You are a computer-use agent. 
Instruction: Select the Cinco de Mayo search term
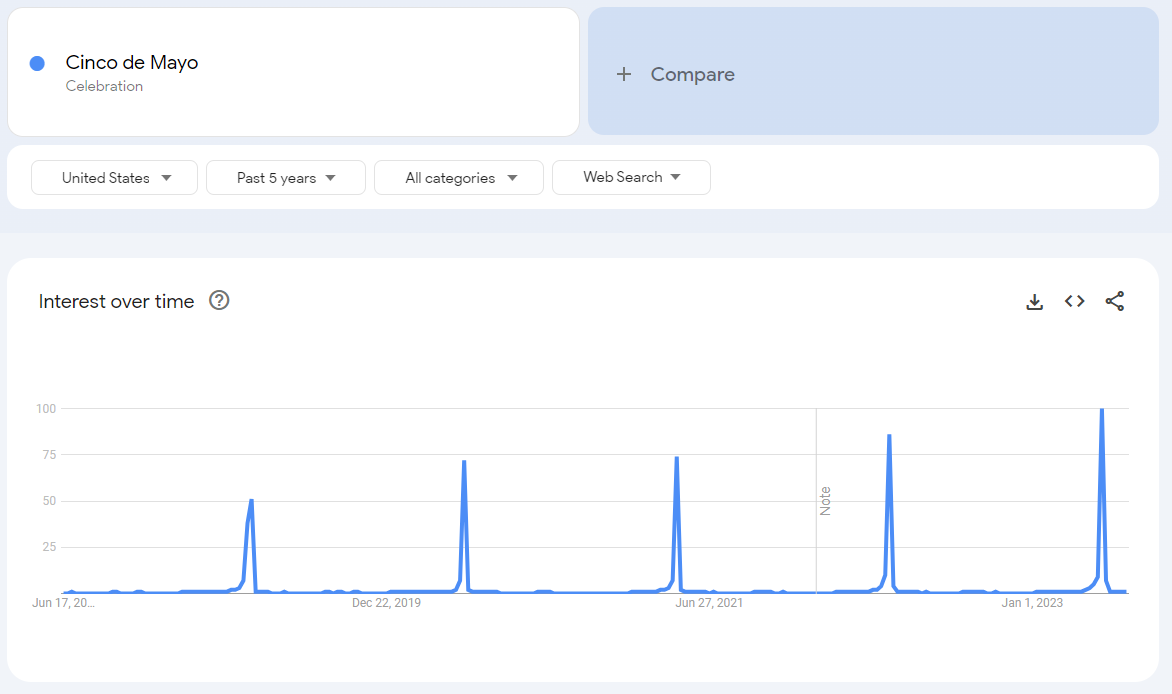point(132,62)
